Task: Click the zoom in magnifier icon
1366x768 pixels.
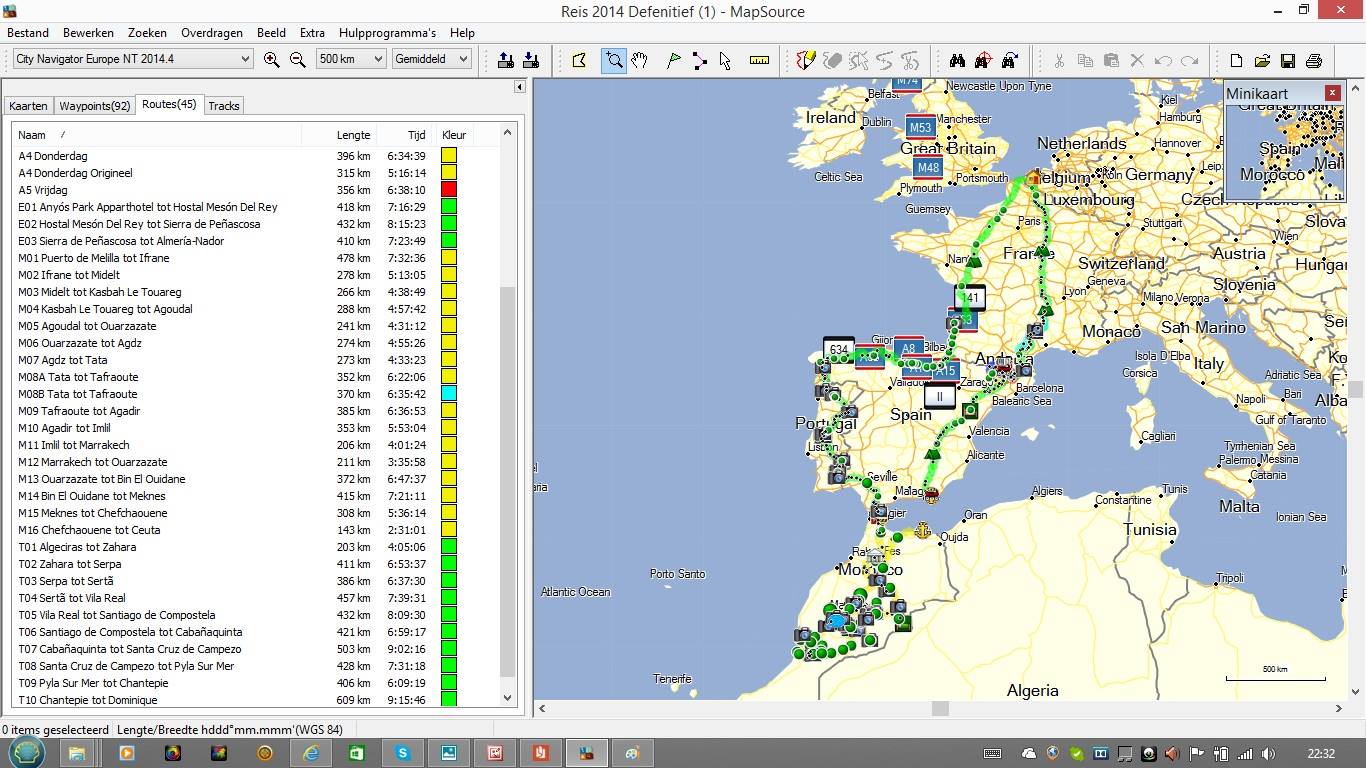Action: 271,60
